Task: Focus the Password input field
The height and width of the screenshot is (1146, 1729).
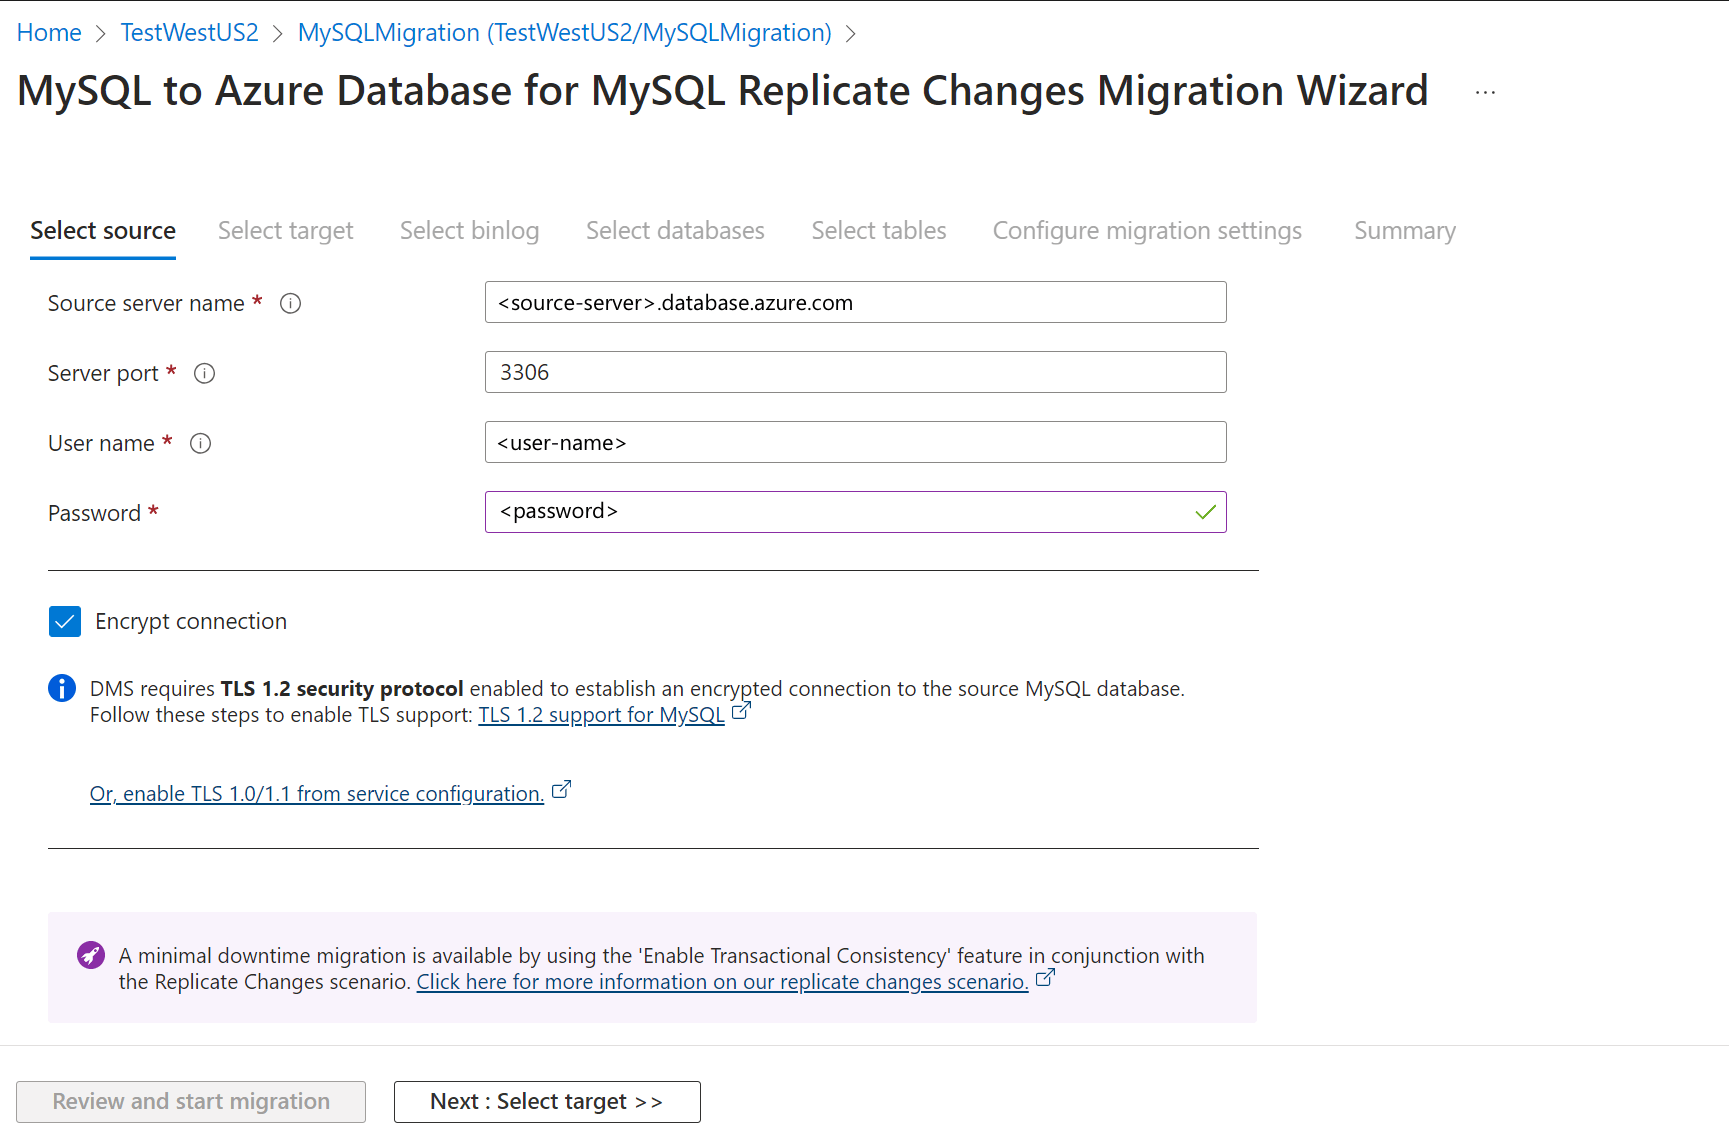Action: (840, 512)
